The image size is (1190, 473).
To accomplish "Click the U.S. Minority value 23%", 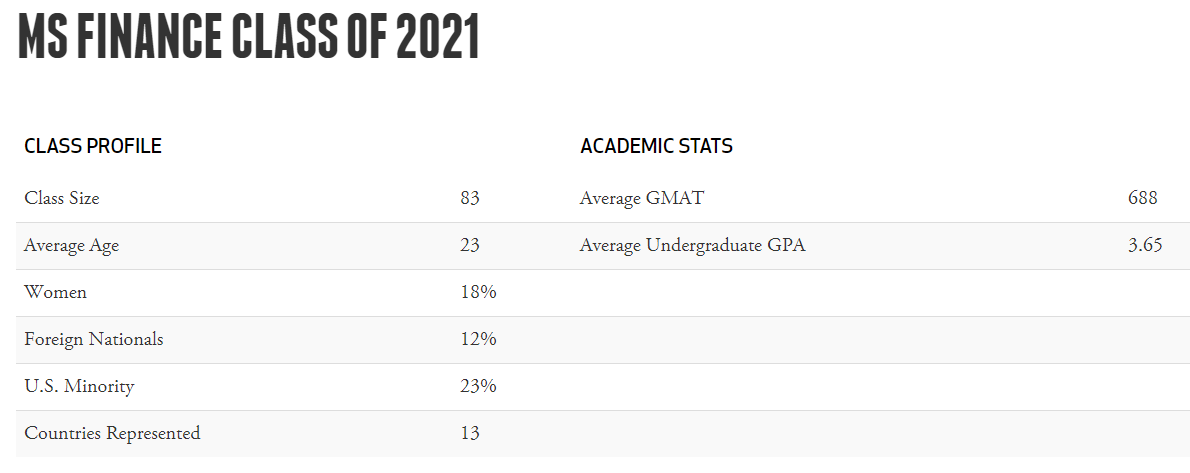I will point(478,386).
